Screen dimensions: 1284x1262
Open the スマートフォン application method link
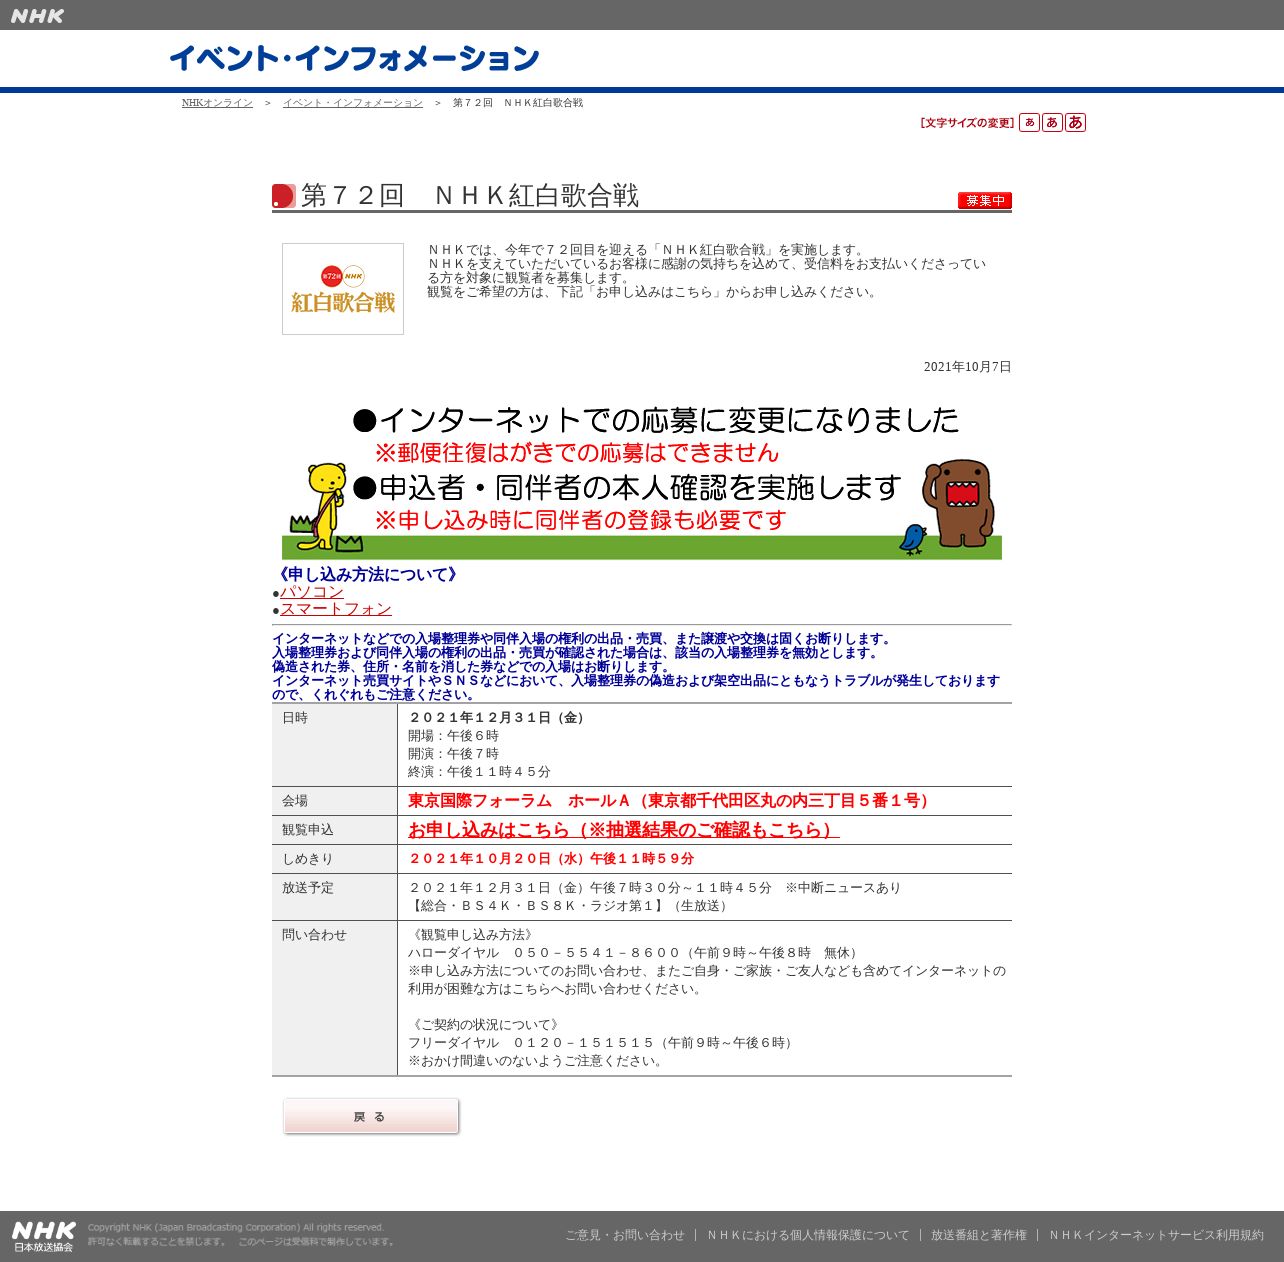[x=336, y=609]
